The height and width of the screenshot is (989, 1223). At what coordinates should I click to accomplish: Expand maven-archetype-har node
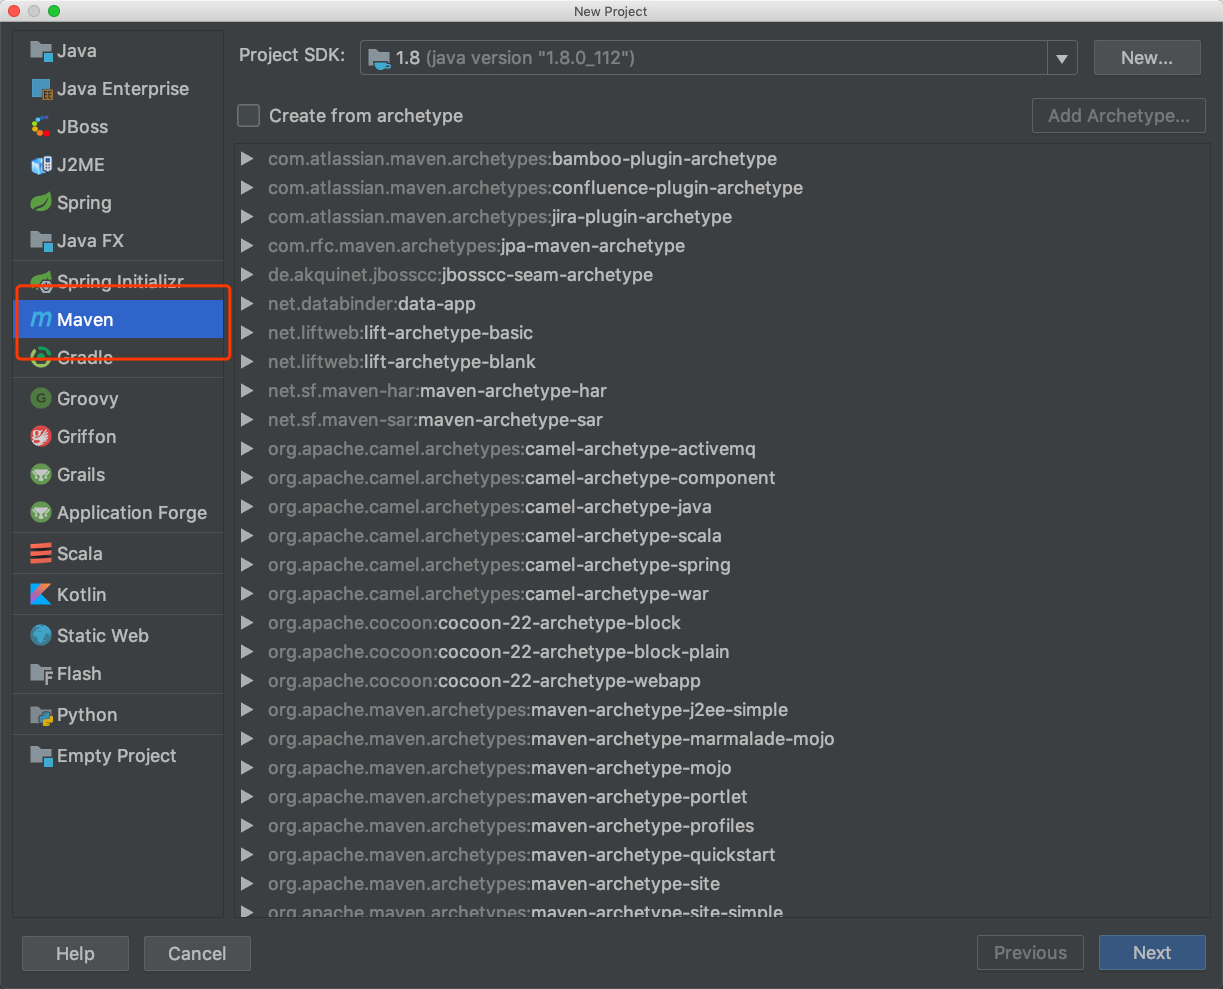(248, 391)
